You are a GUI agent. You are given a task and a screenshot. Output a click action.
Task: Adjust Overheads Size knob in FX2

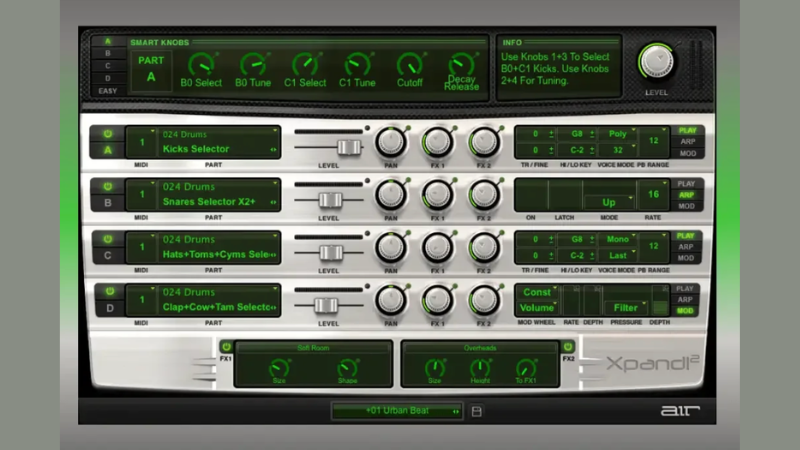coord(434,368)
